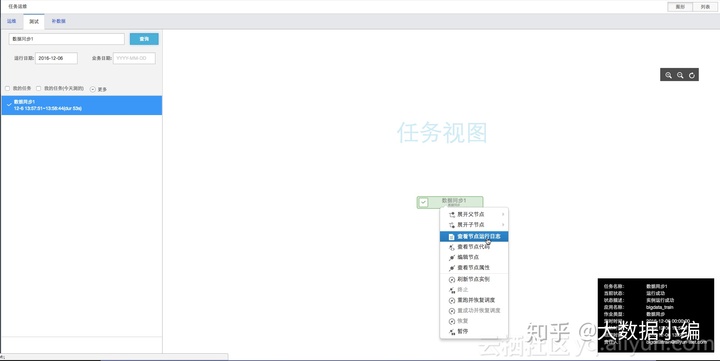Viewport: 720px width, 361px height.
Task: Click the circular reset-view arrow icon
Action: 692,75
